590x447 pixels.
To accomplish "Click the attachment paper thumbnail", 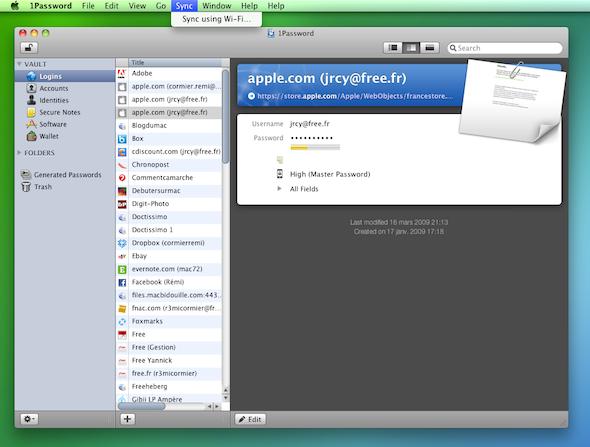I will tap(512, 101).
